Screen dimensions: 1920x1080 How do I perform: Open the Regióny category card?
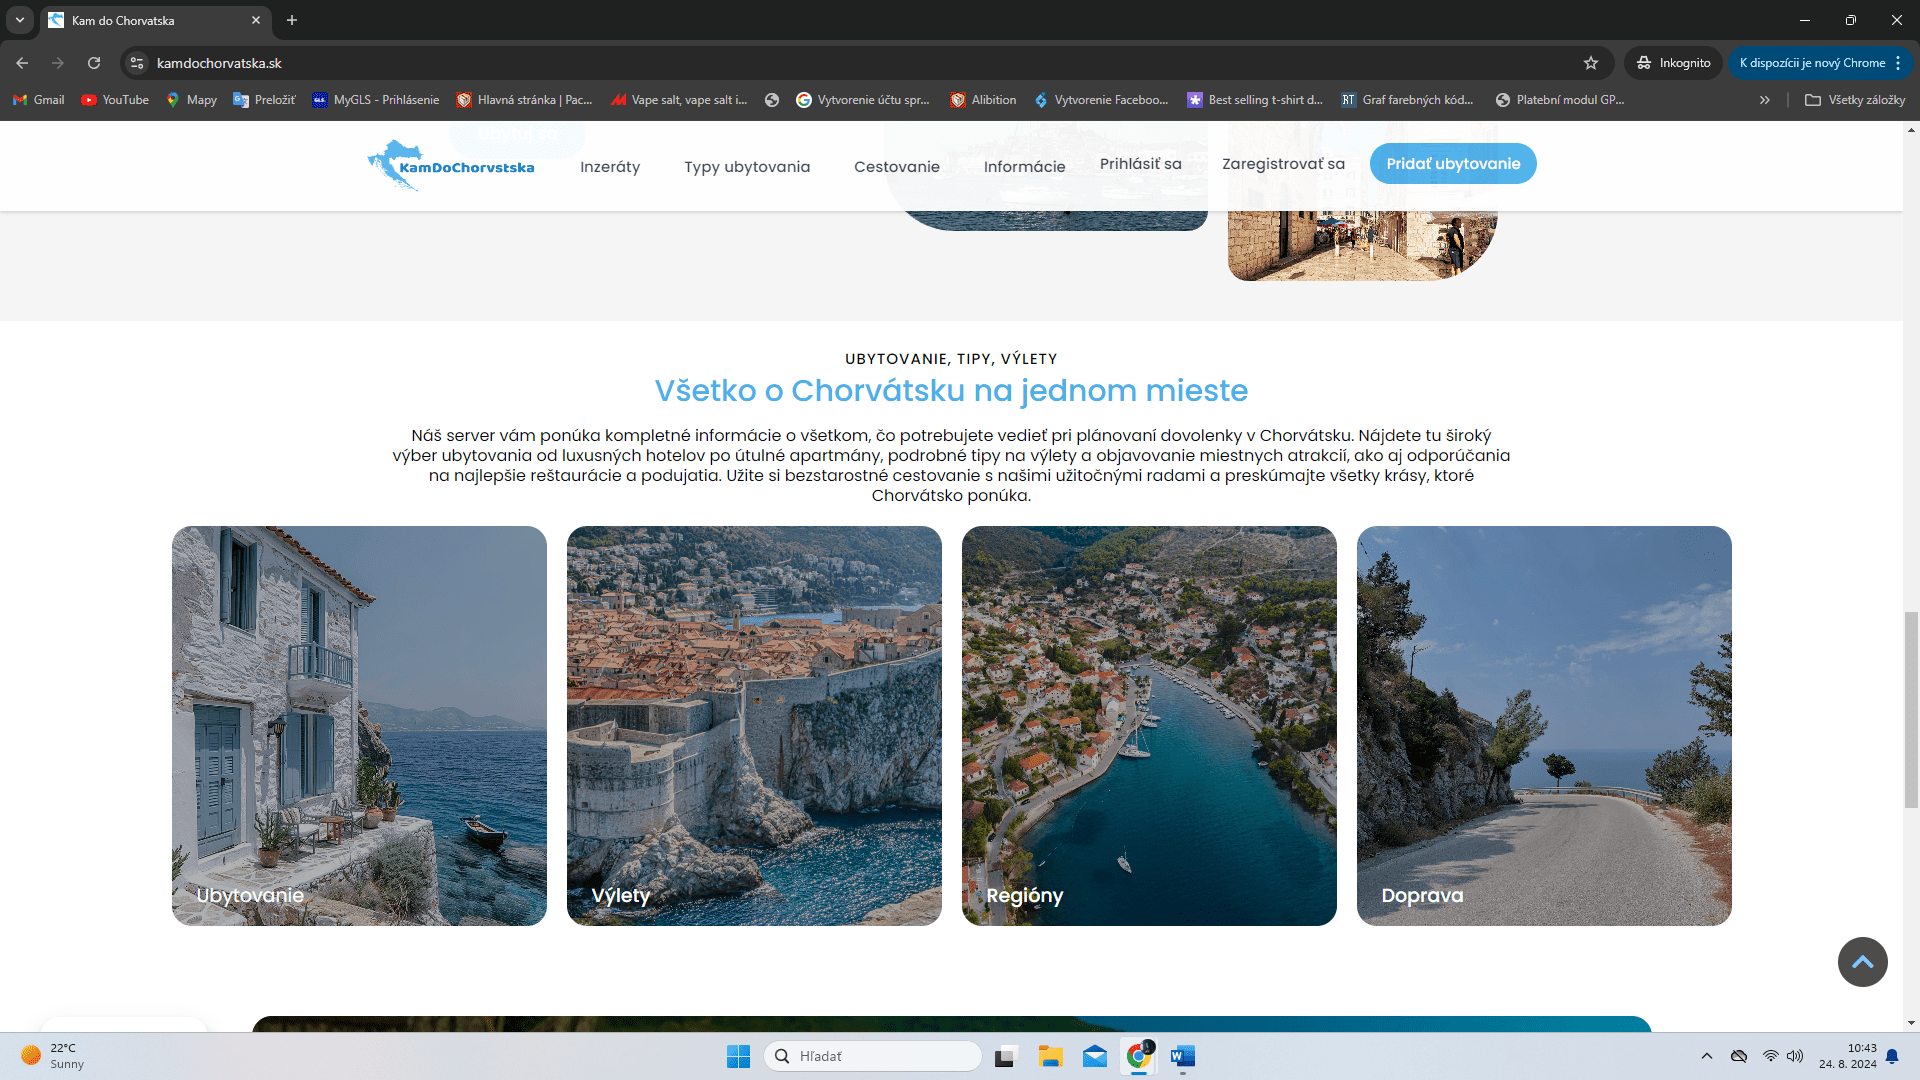1149,726
